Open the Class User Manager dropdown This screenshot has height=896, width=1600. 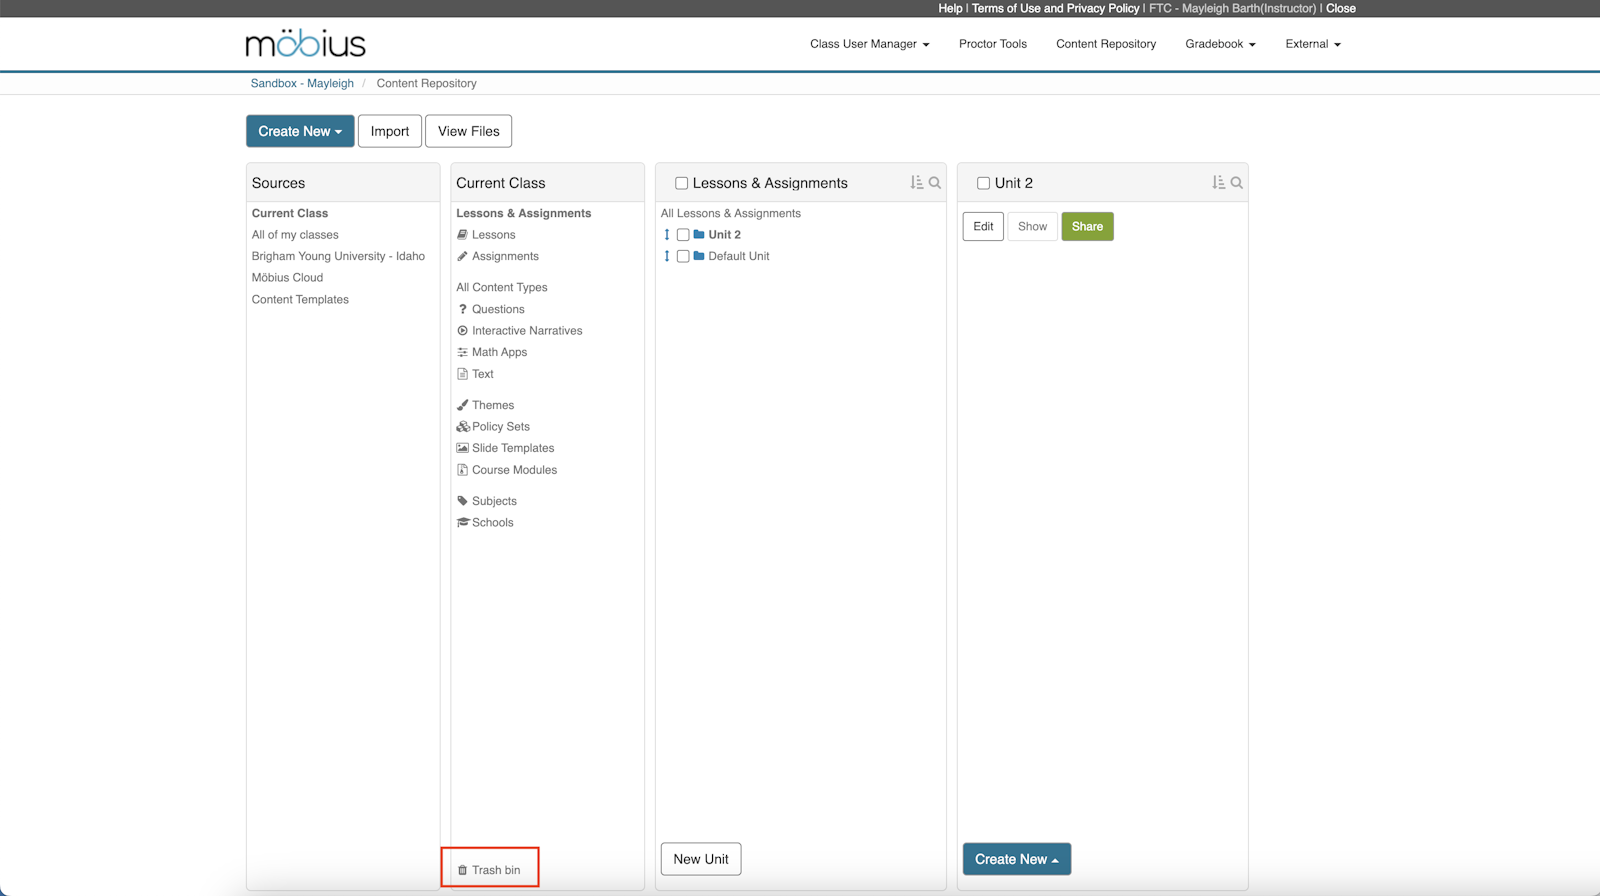click(x=869, y=44)
